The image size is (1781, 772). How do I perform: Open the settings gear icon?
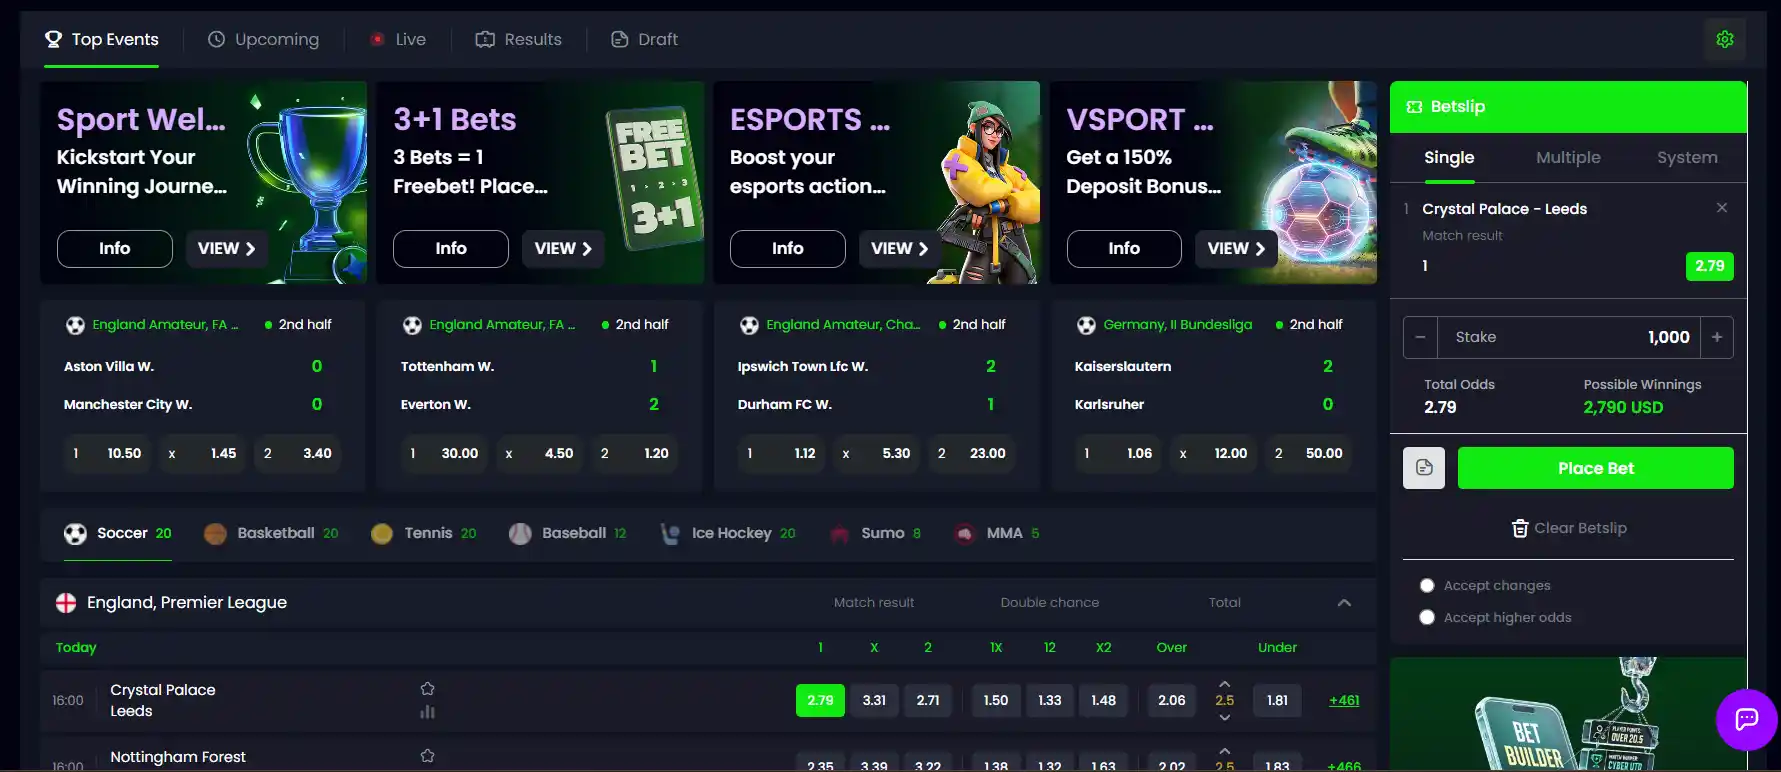click(1725, 39)
